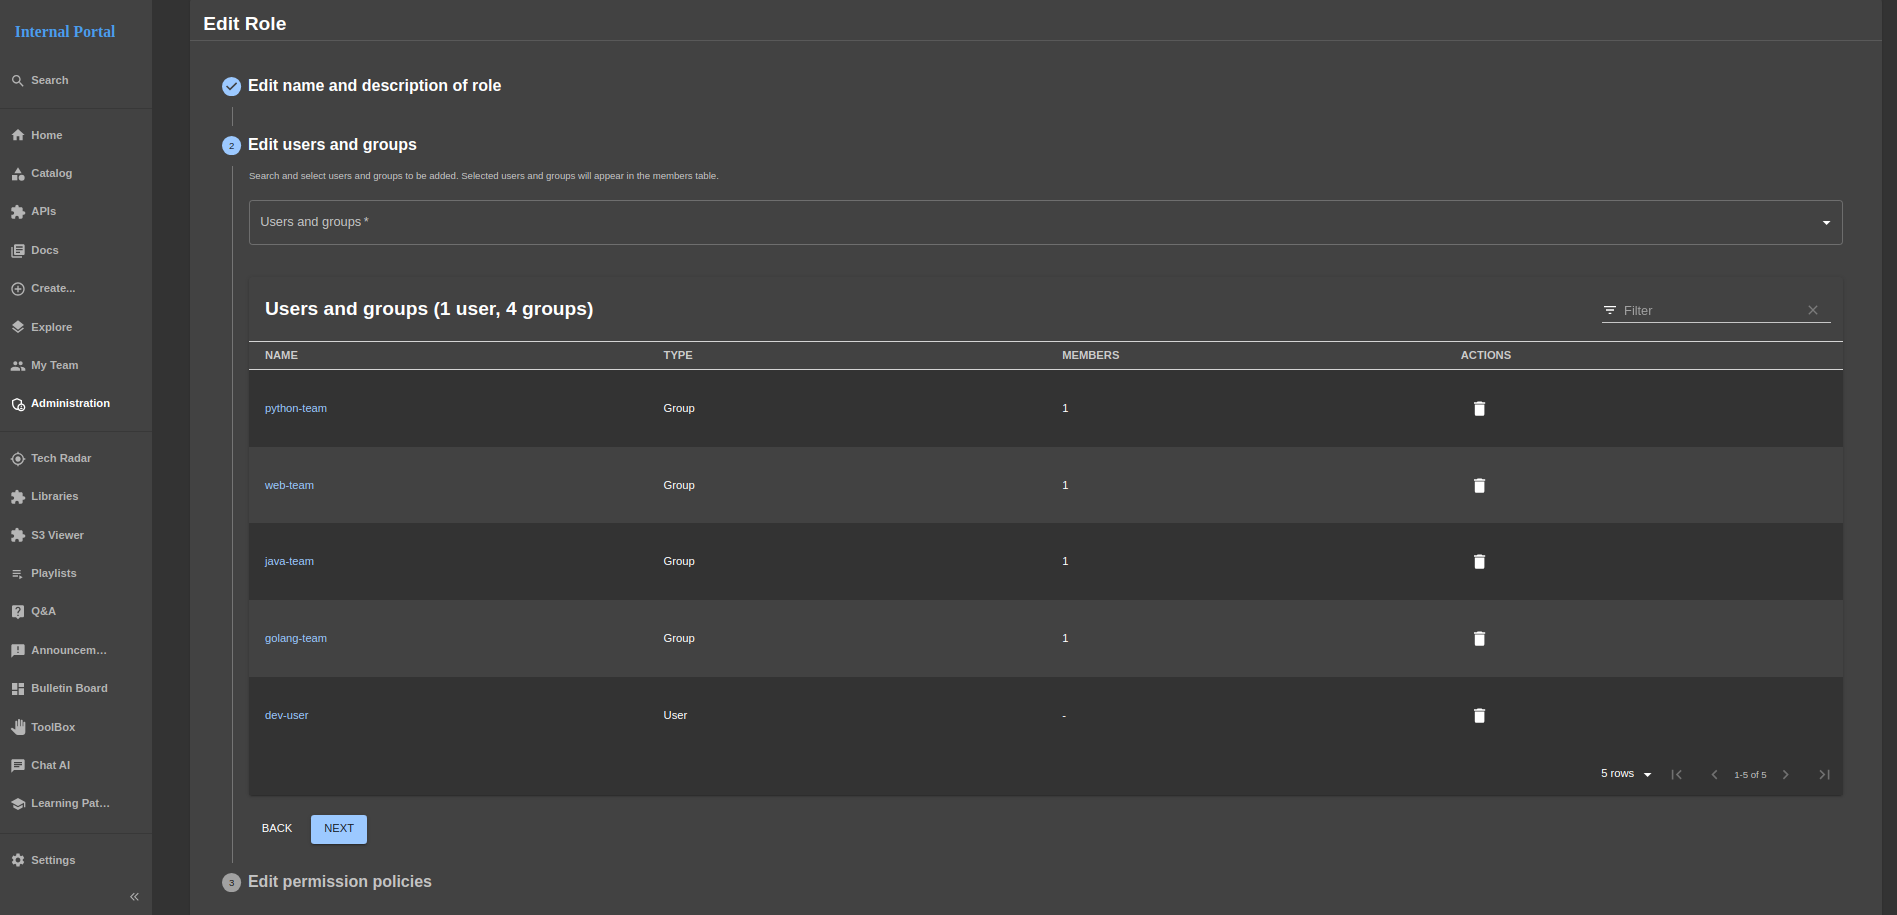Screen dimensions: 1897x915
Task: Expand the 5 rows page size selector
Action: tap(1625, 774)
